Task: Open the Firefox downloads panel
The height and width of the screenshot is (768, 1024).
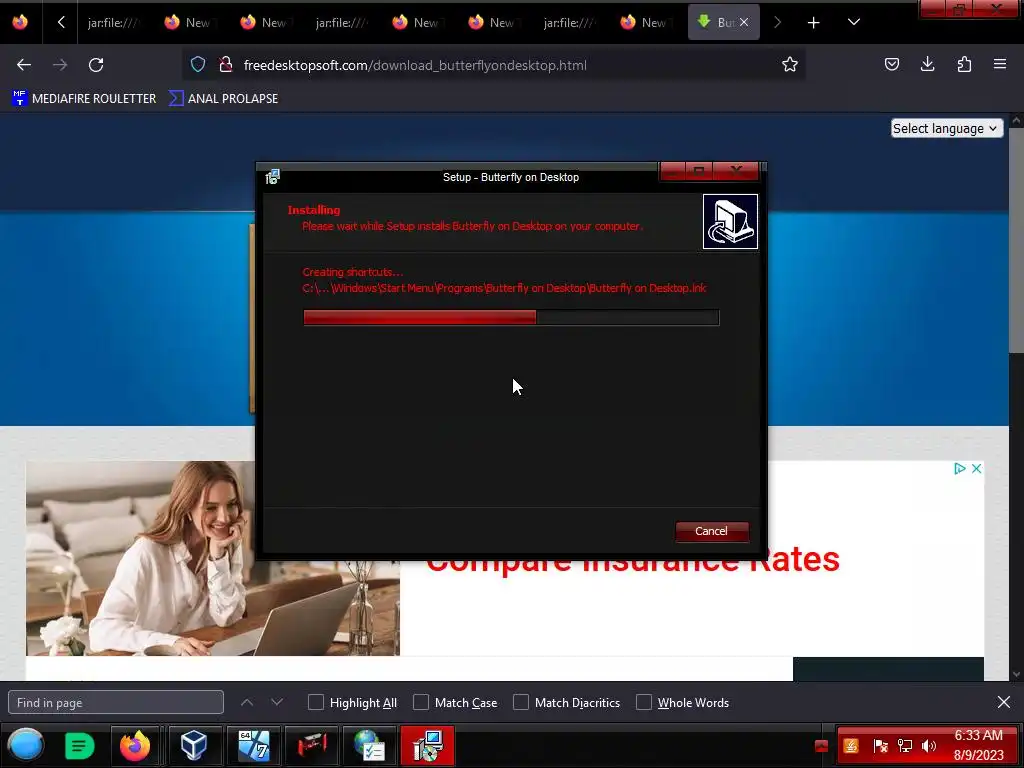Action: click(927, 64)
